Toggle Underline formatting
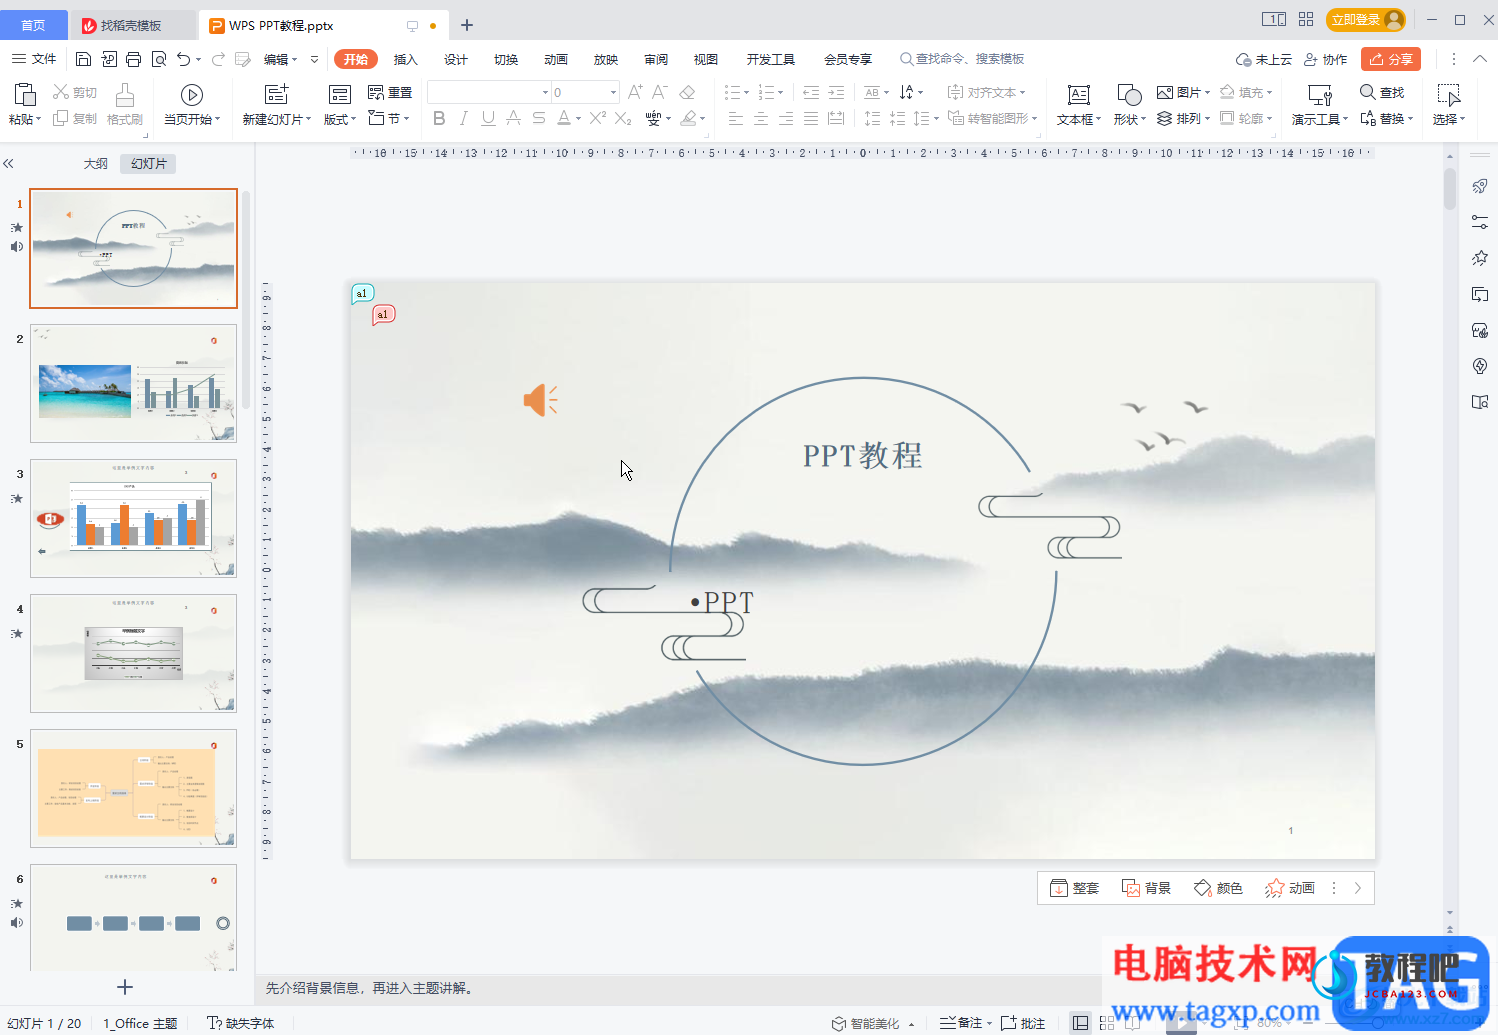1498x1035 pixels. pos(488,118)
